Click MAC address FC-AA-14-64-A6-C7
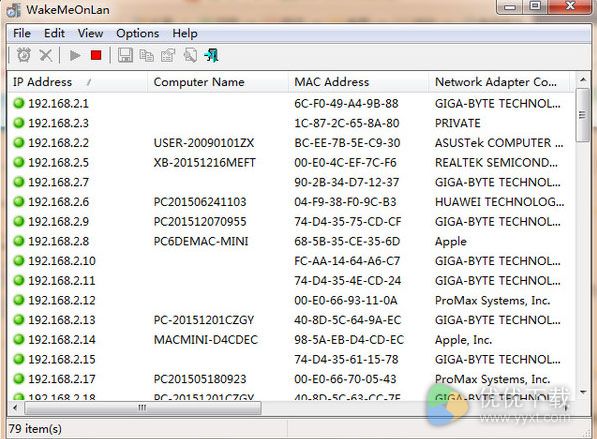Image resolution: width=597 pixels, height=439 pixels. [x=347, y=261]
